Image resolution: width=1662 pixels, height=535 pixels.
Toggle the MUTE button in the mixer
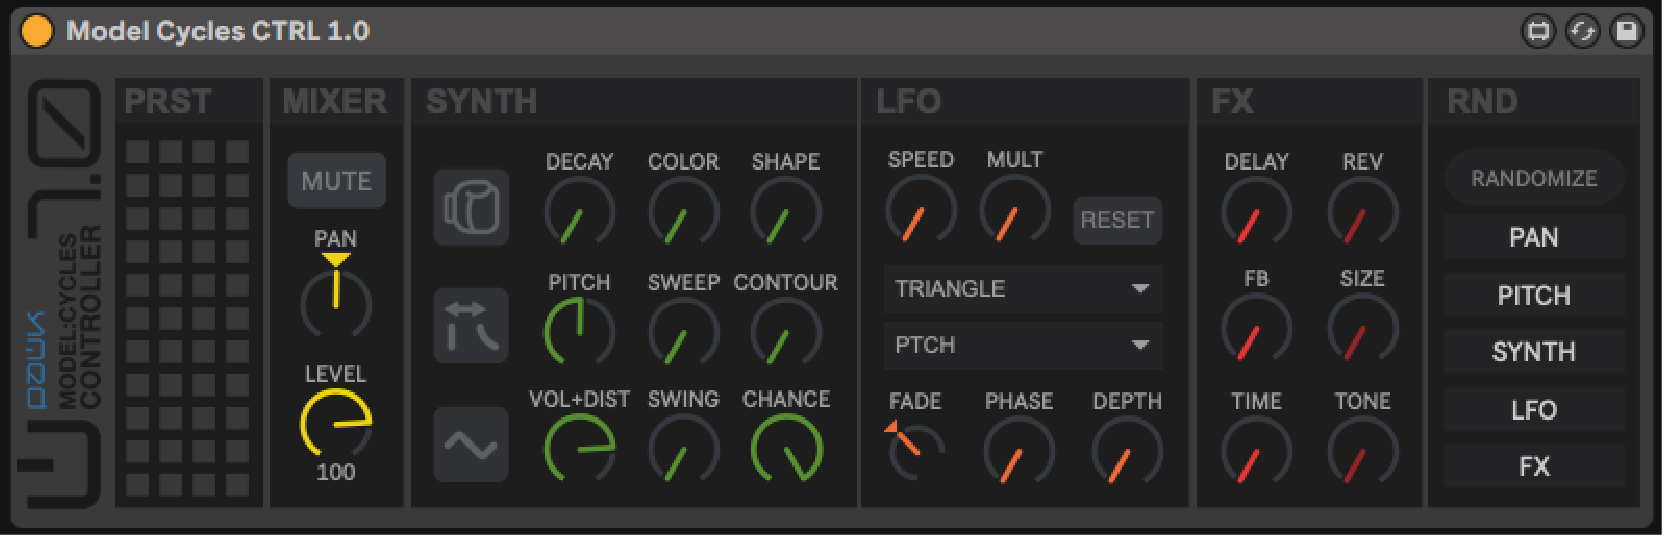pyautogui.click(x=336, y=181)
